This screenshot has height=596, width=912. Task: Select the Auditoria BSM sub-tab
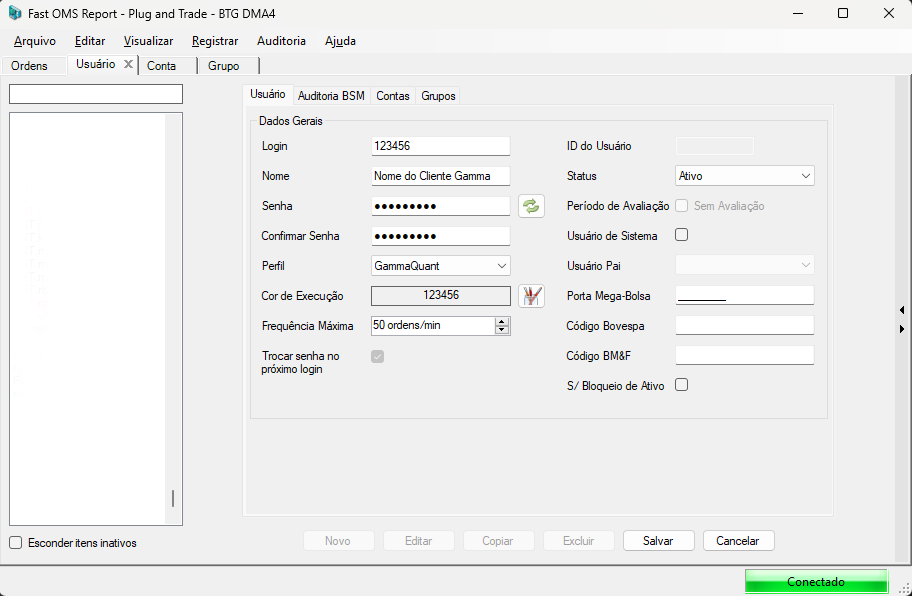click(331, 96)
